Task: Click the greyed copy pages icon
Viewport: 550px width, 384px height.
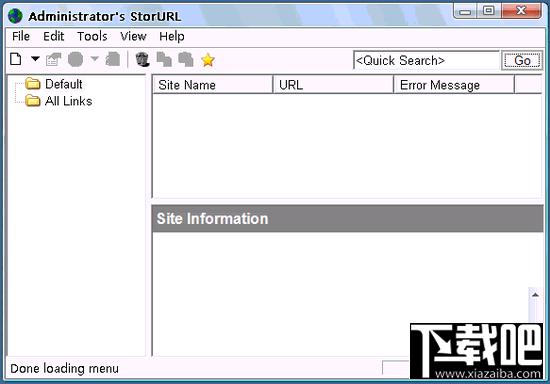Action: [164, 59]
